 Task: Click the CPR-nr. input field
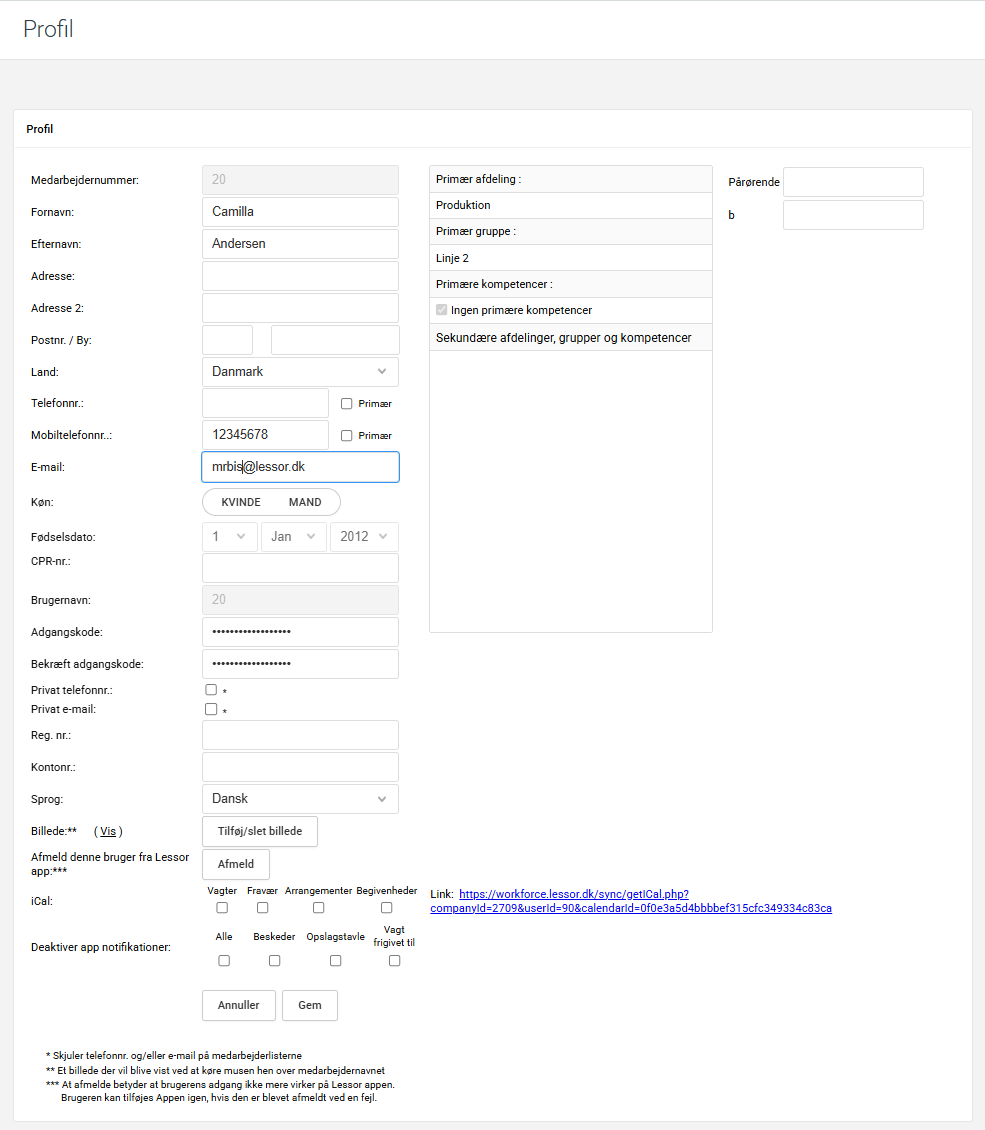(x=300, y=568)
